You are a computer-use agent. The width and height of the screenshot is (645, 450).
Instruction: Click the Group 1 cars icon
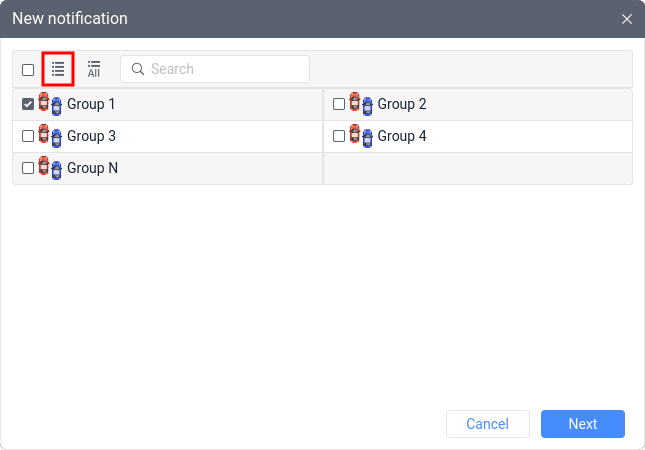[x=50, y=104]
